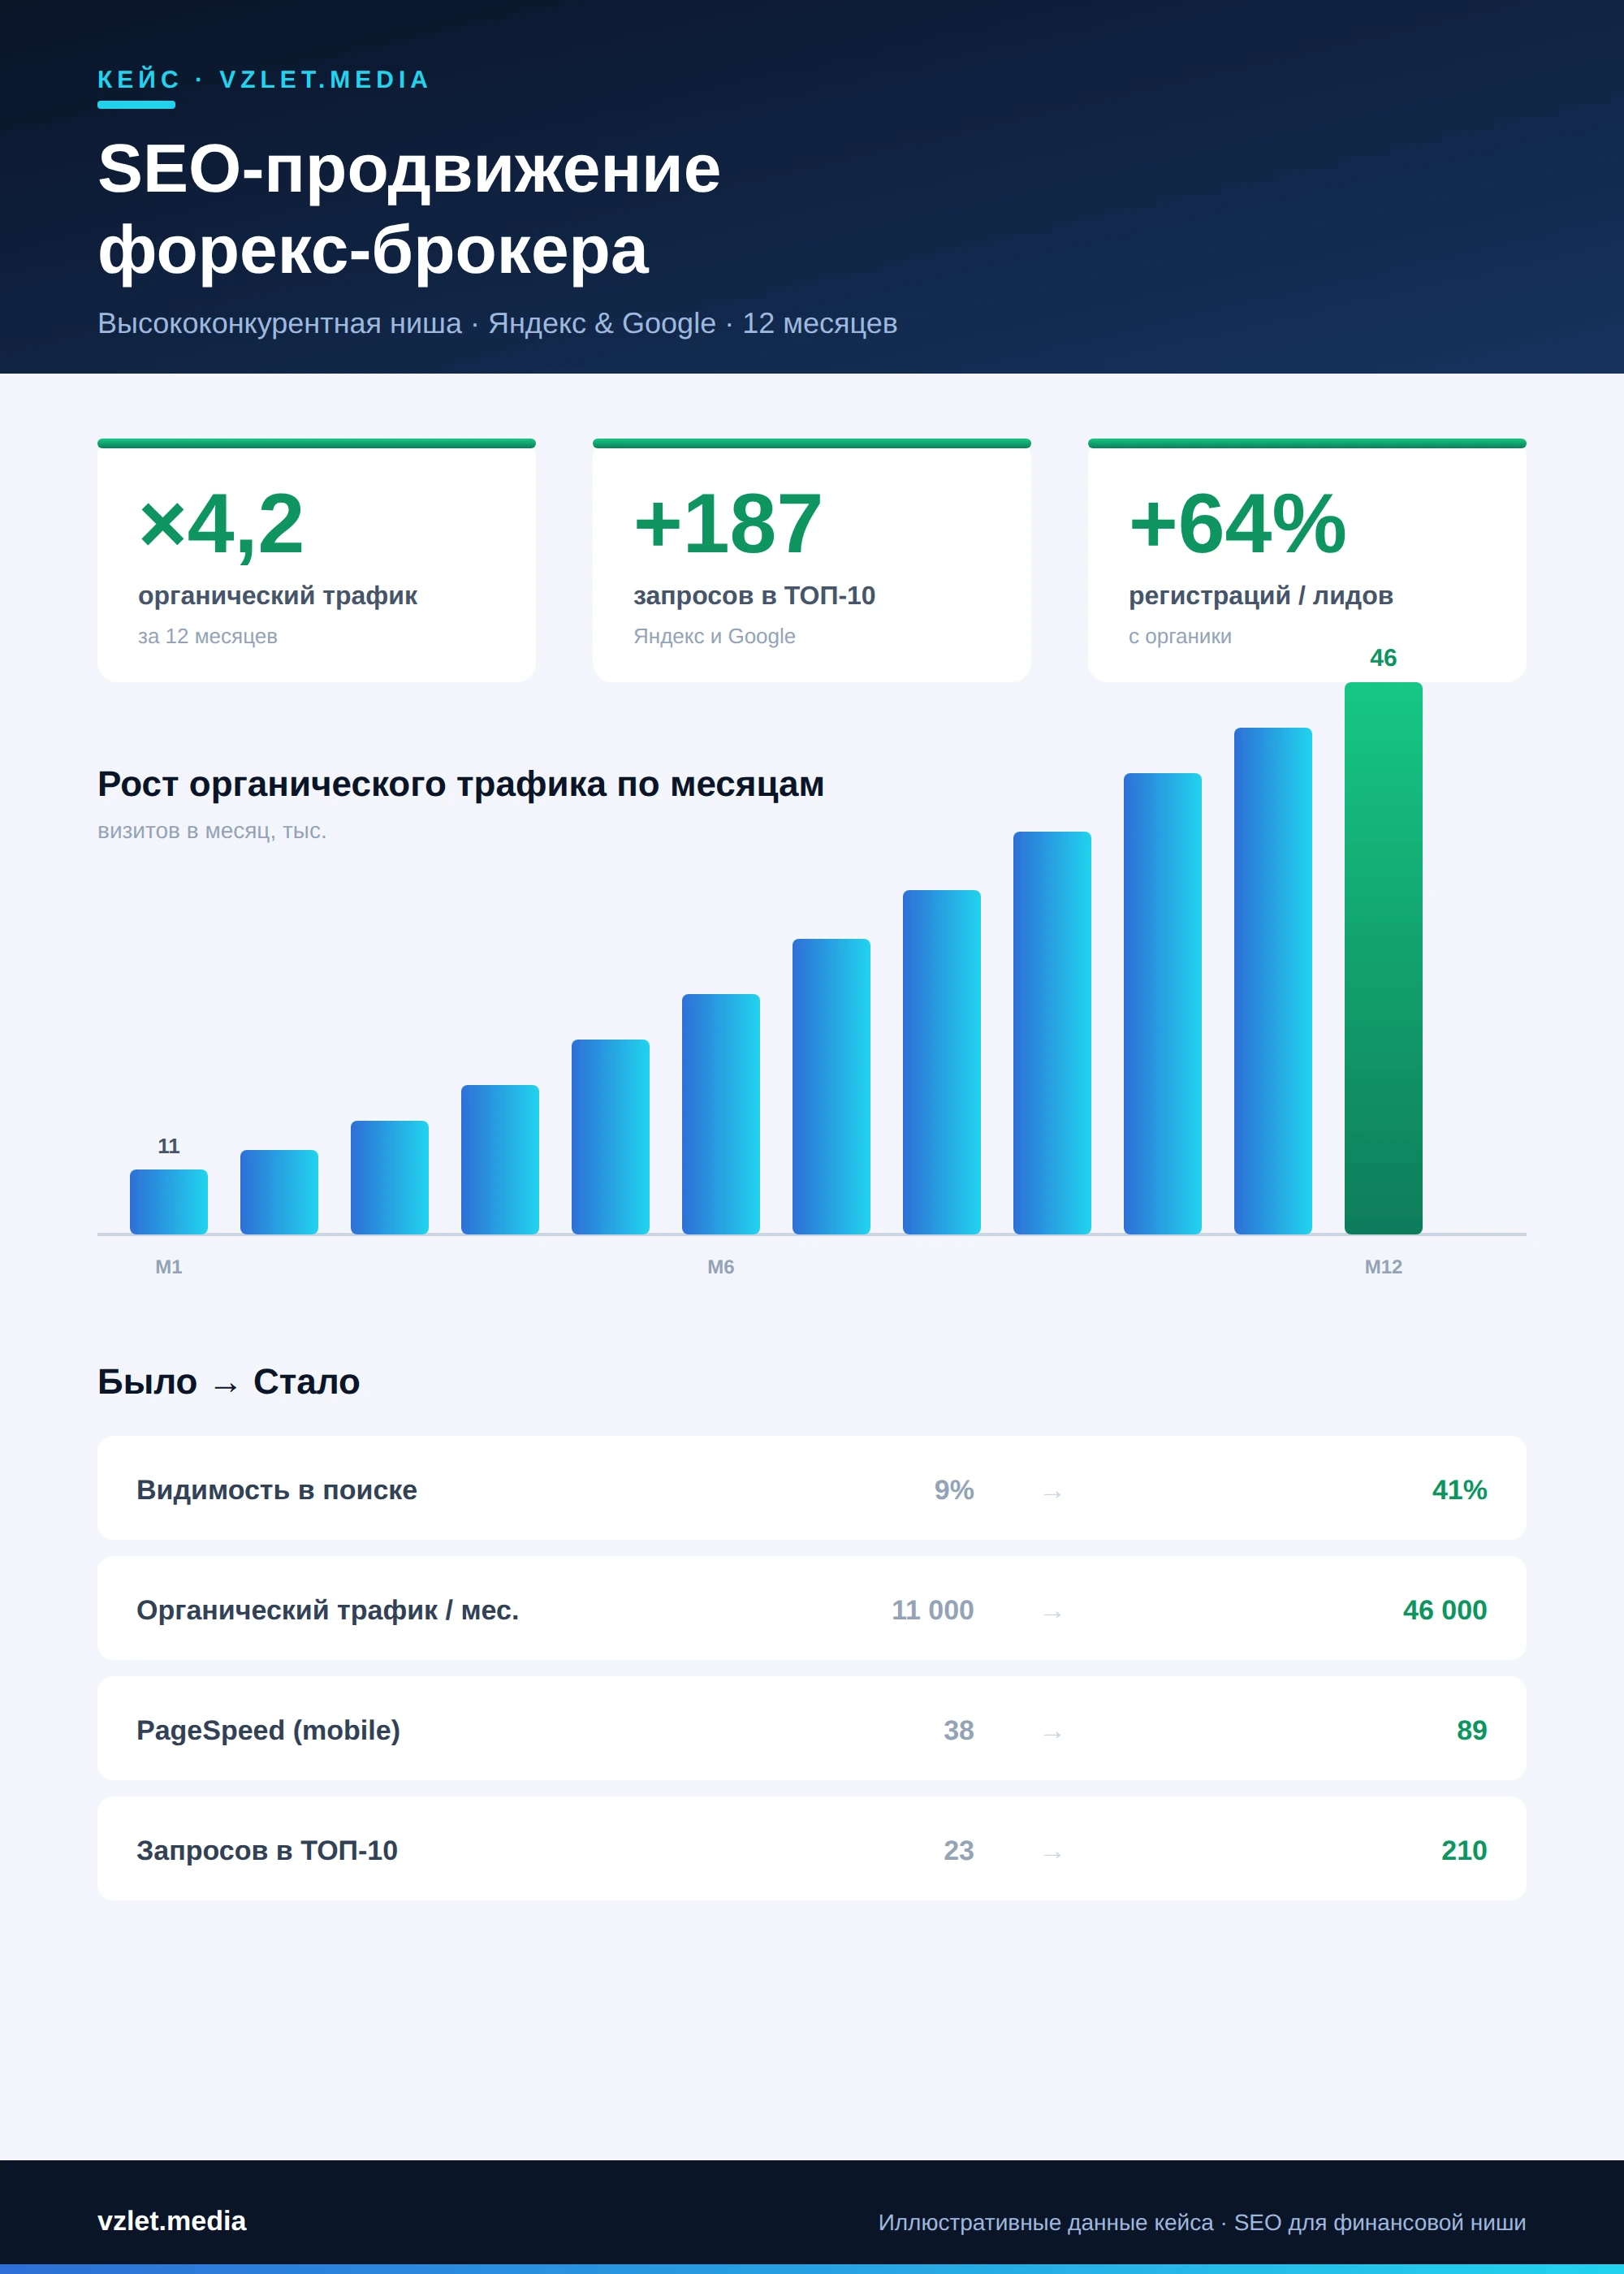Click the subtitle mentioning Яндекс & Google

pyautogui.click(x=497, y=323)
